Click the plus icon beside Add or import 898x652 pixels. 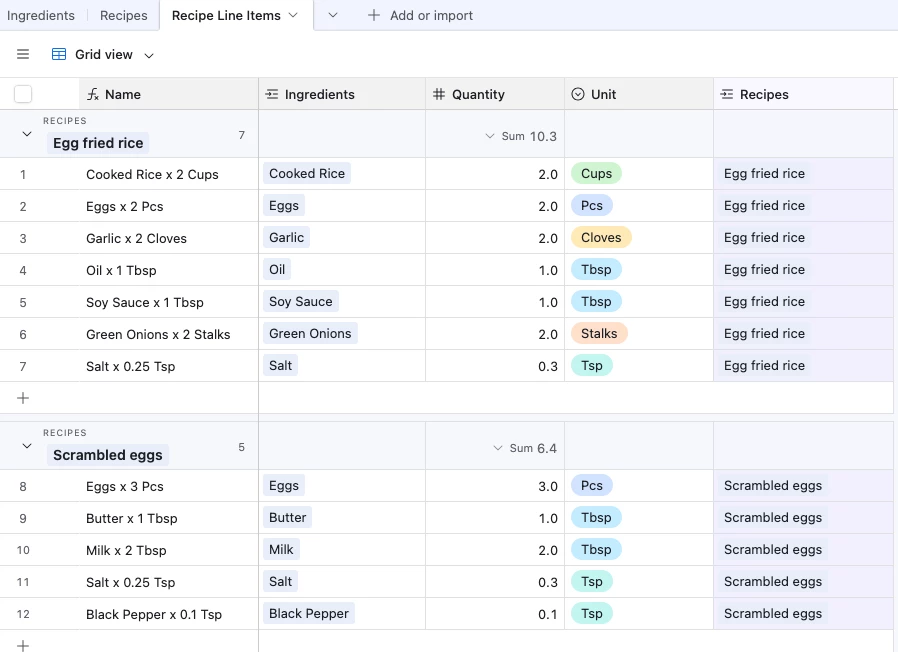[x=374, y=15]
